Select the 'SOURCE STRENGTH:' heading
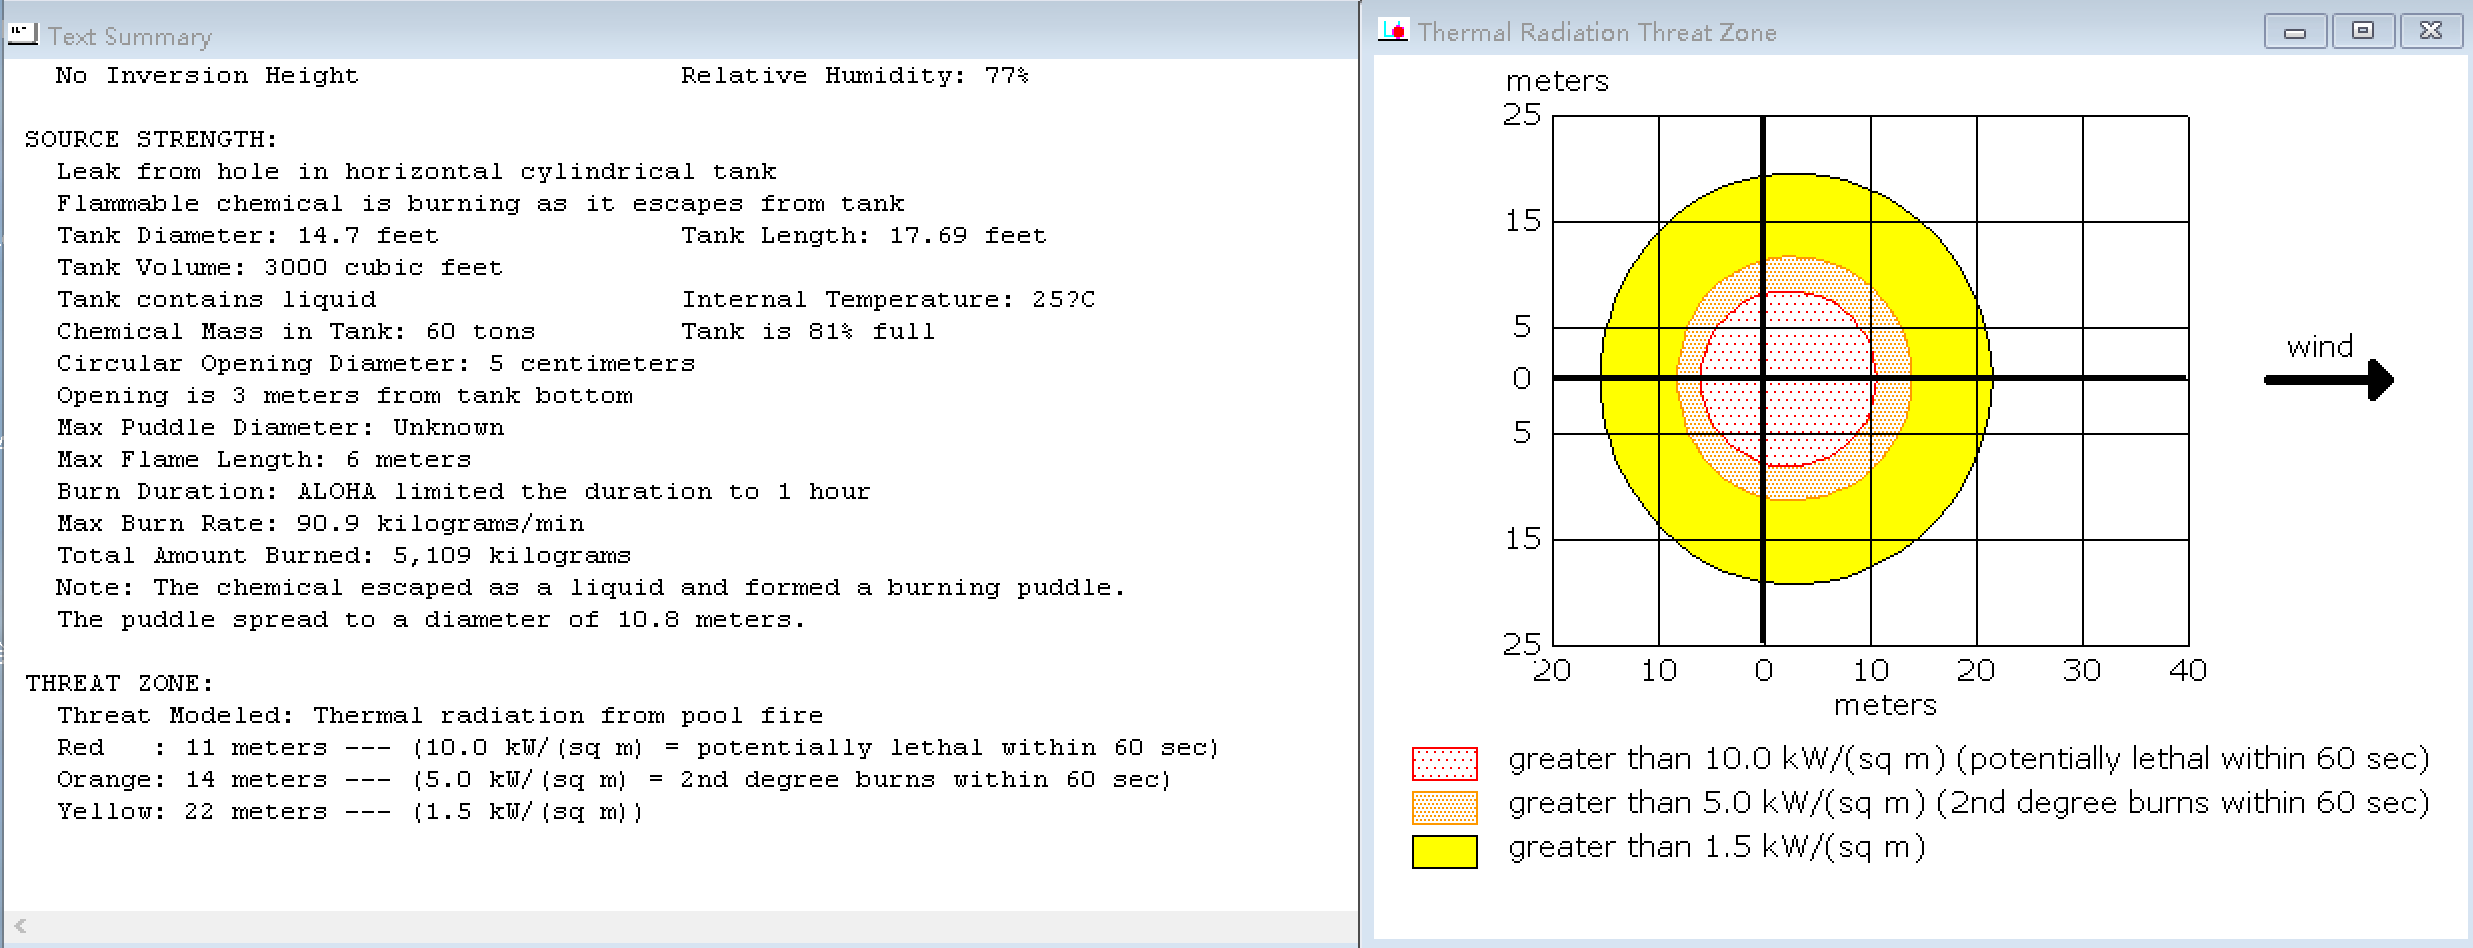 click(151, 139)
